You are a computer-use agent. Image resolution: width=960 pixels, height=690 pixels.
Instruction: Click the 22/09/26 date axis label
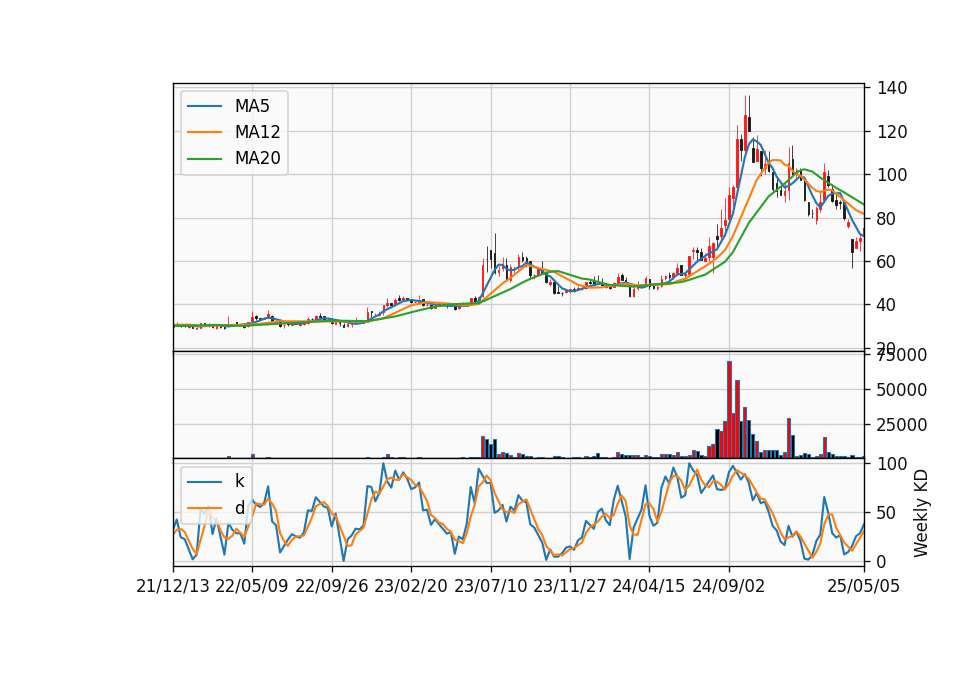pos(332,586)
